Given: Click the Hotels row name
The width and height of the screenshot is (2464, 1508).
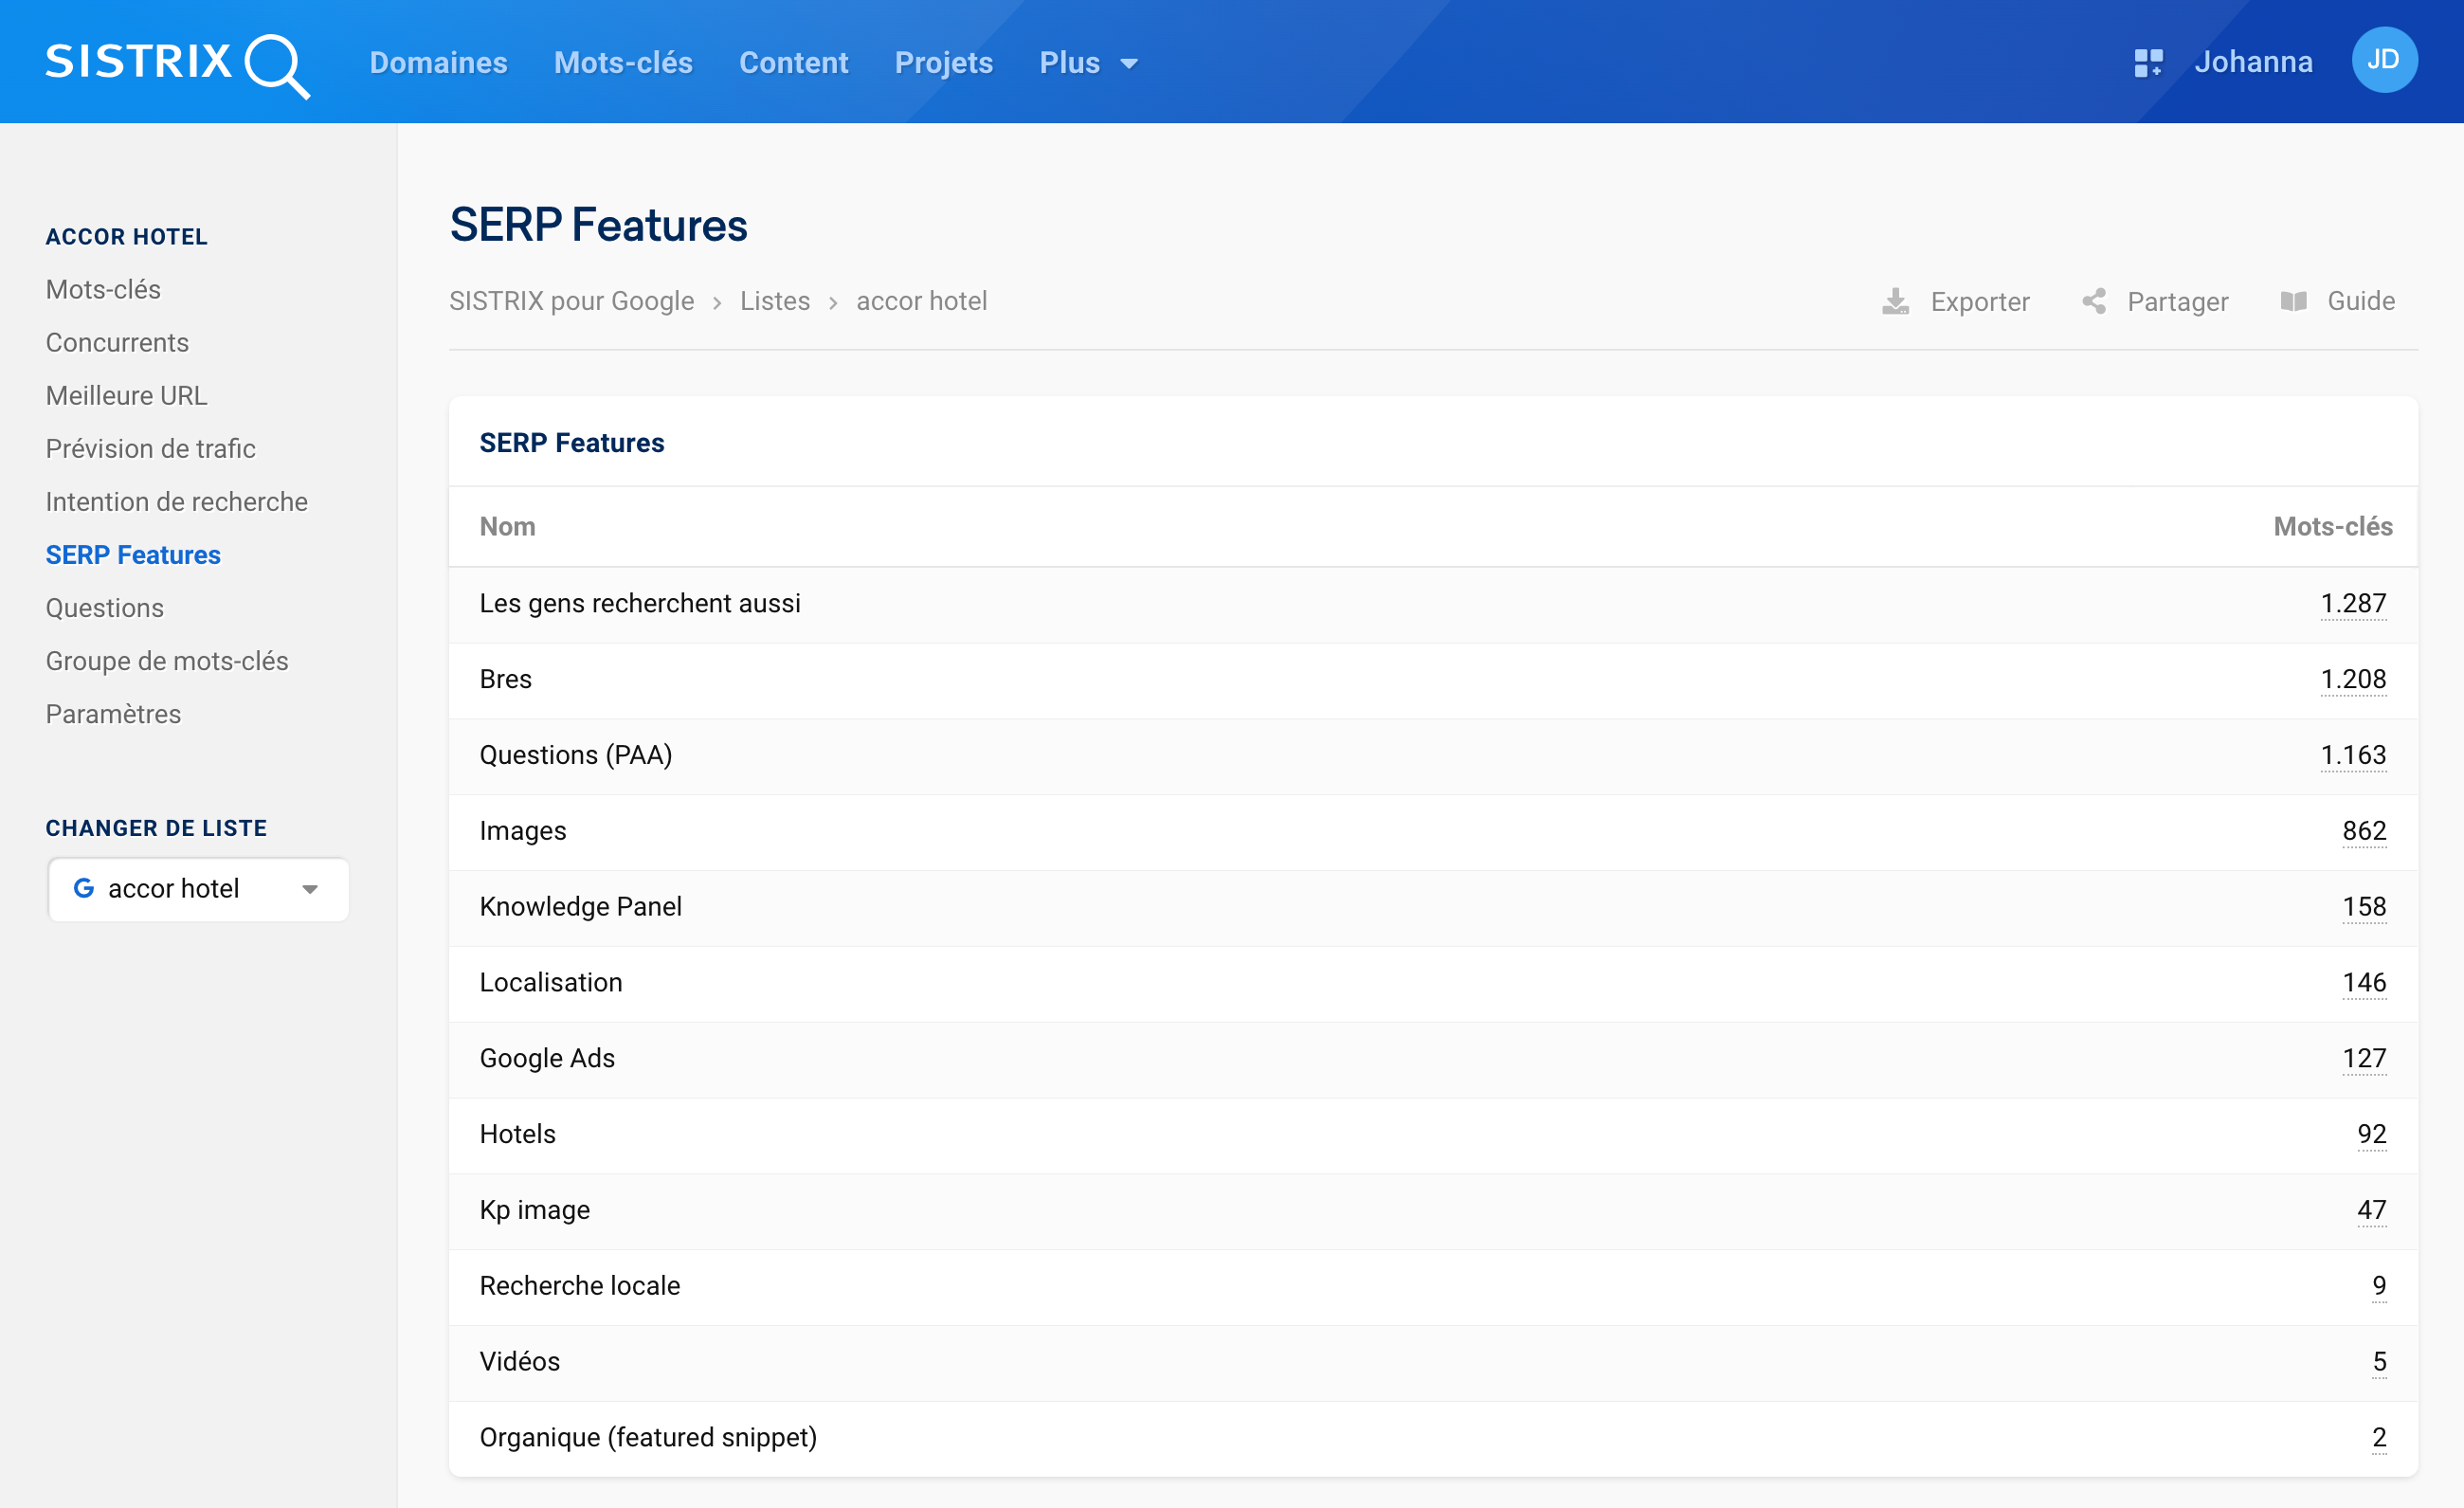Looking at the screenshot, I should click(x=517, y=1134).
